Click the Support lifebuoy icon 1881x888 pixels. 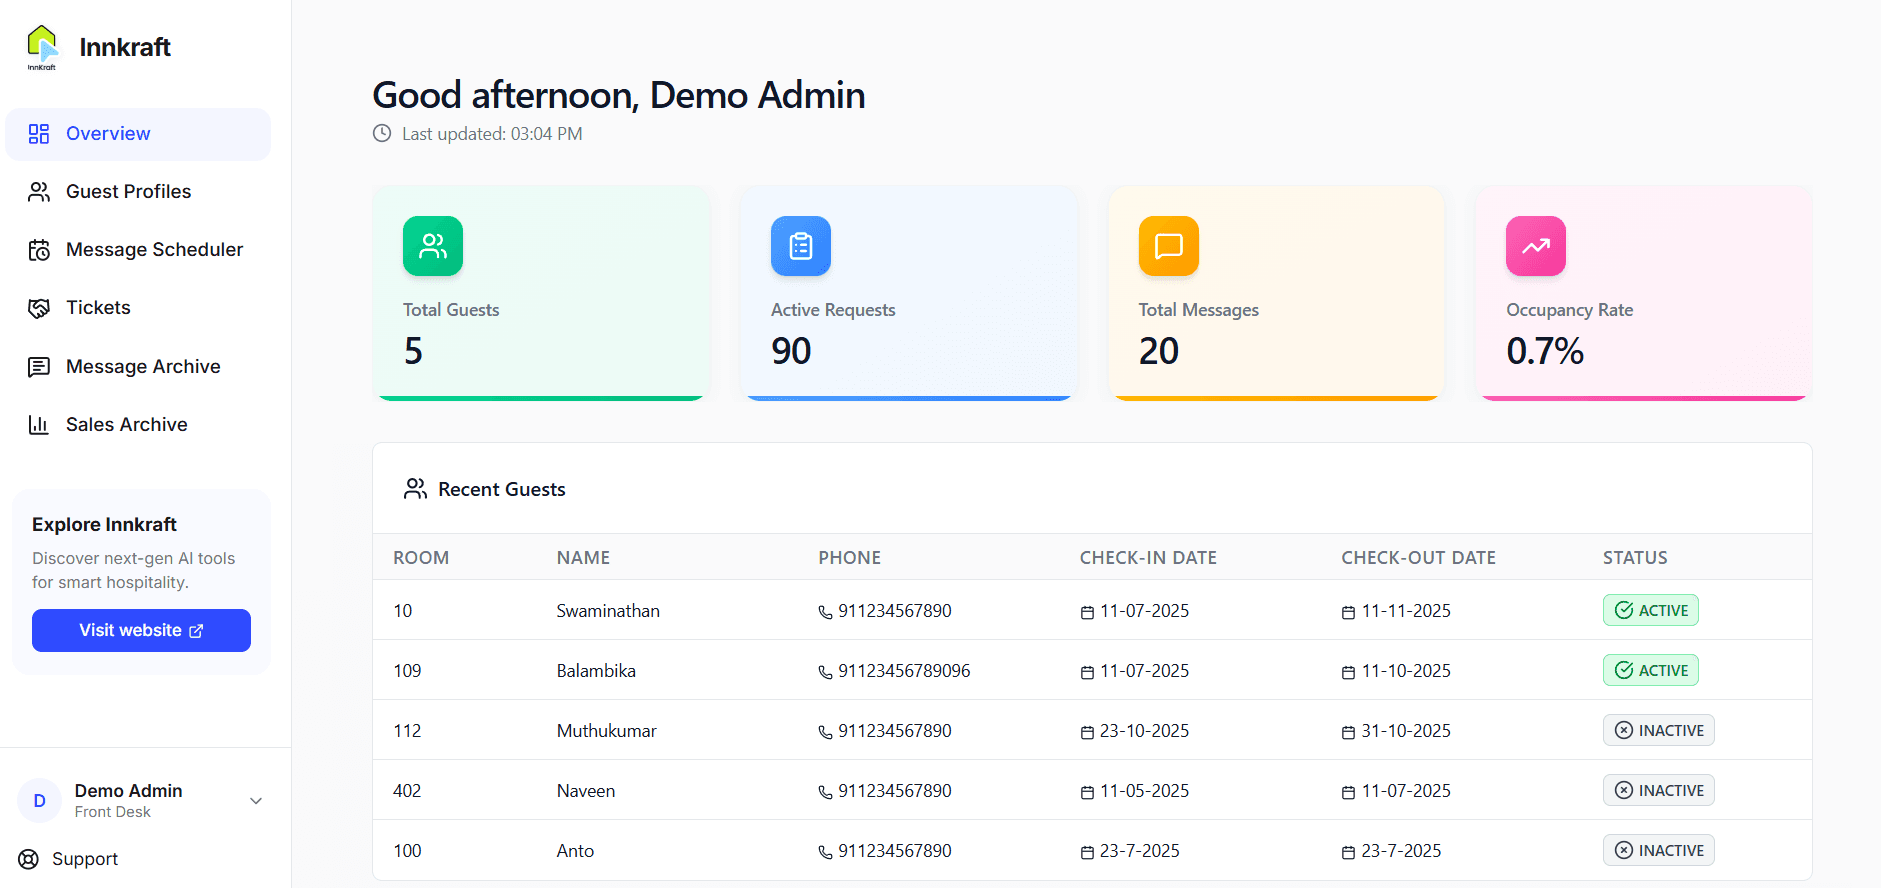click(29, 859)
